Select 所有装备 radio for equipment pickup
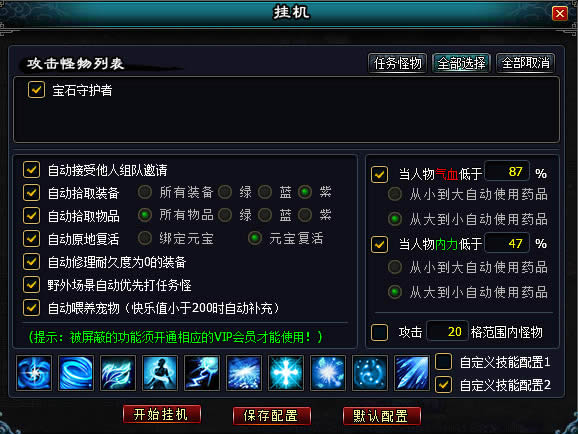 coord(145,192)
